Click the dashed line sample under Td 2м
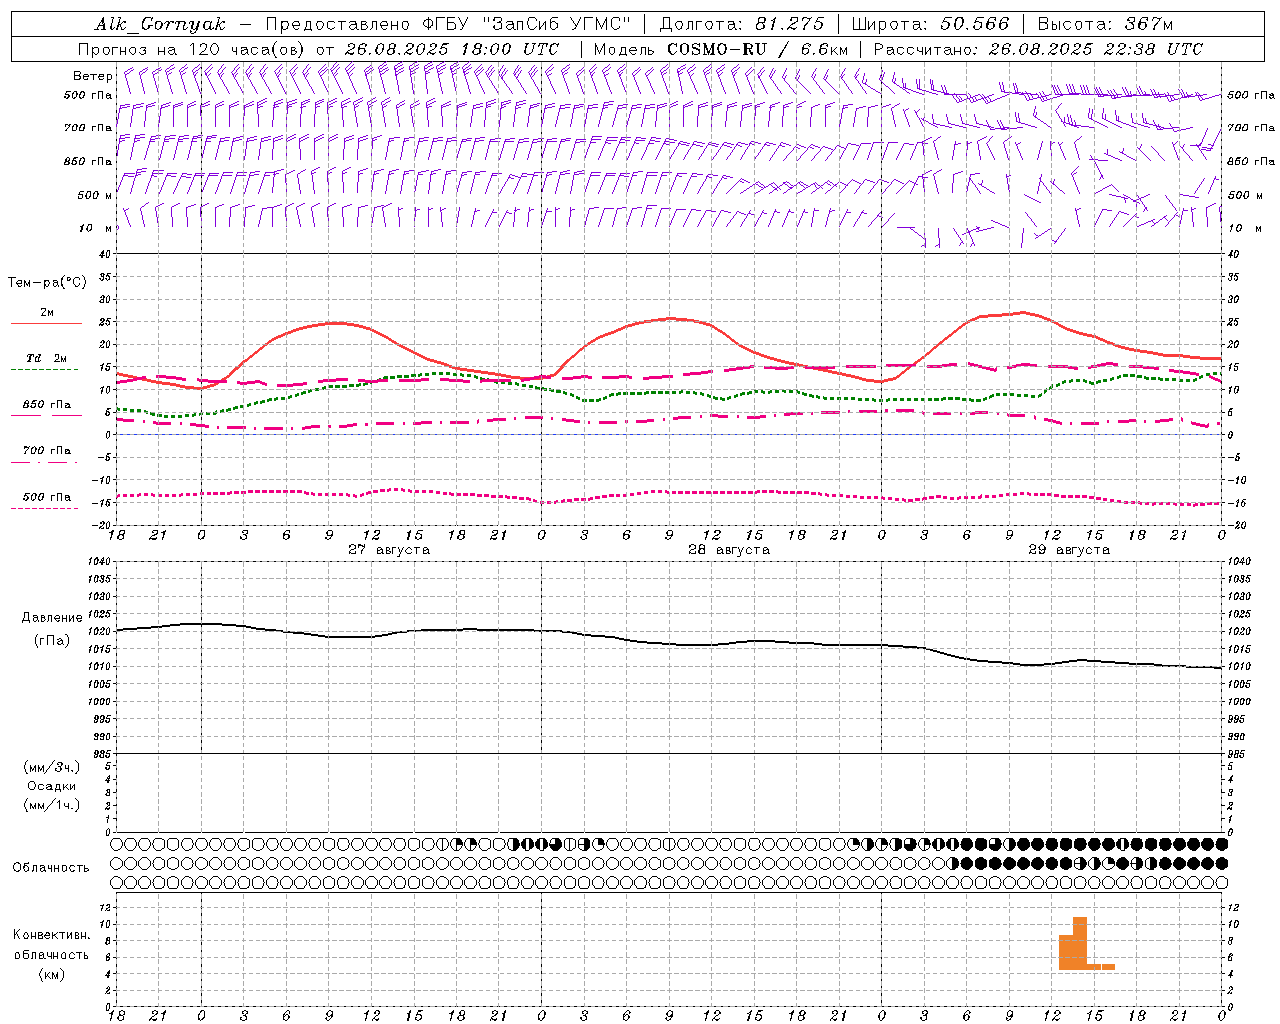 [x=44, y=370]
